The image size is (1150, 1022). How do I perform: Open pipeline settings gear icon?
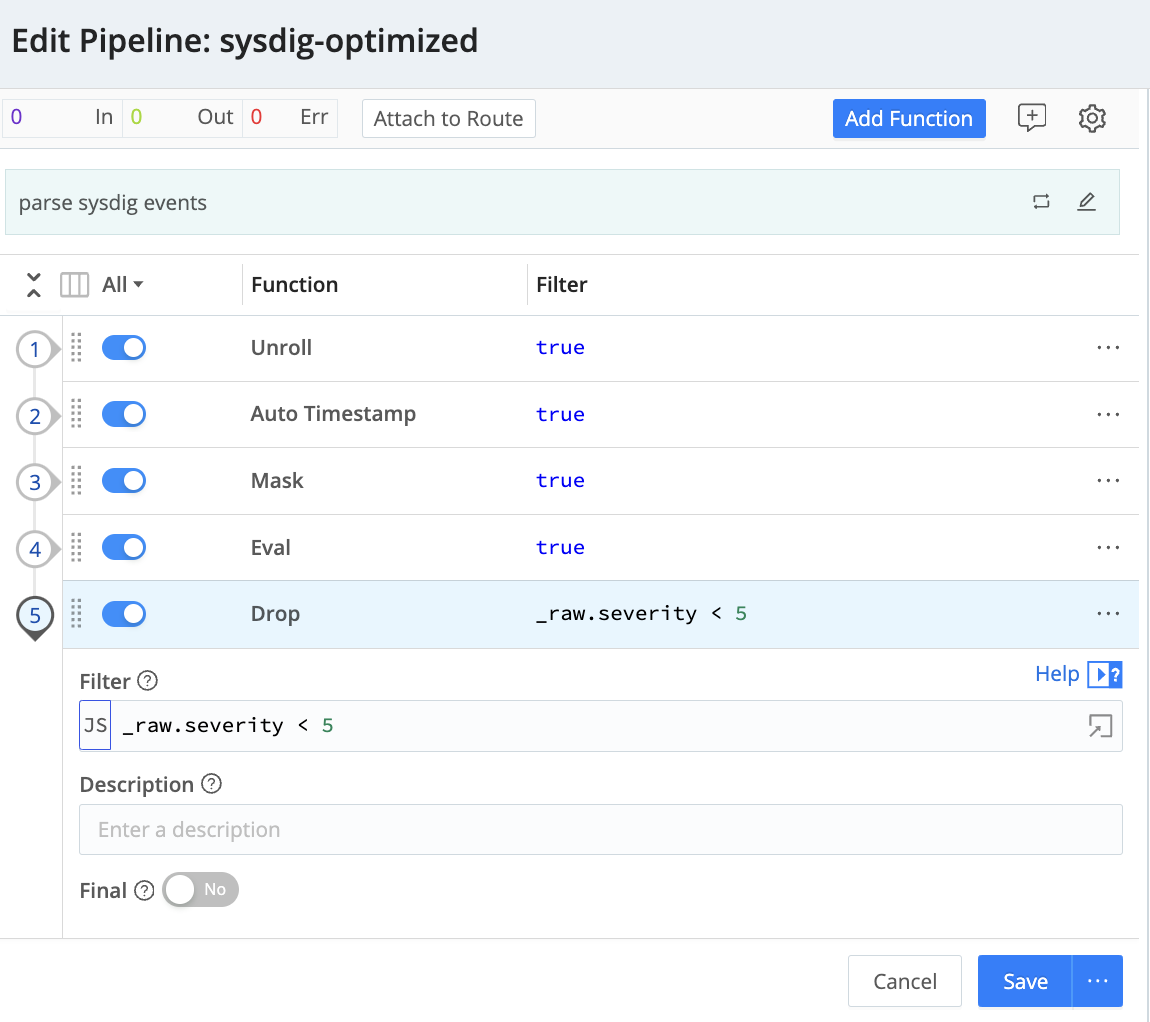point(1091,118)
